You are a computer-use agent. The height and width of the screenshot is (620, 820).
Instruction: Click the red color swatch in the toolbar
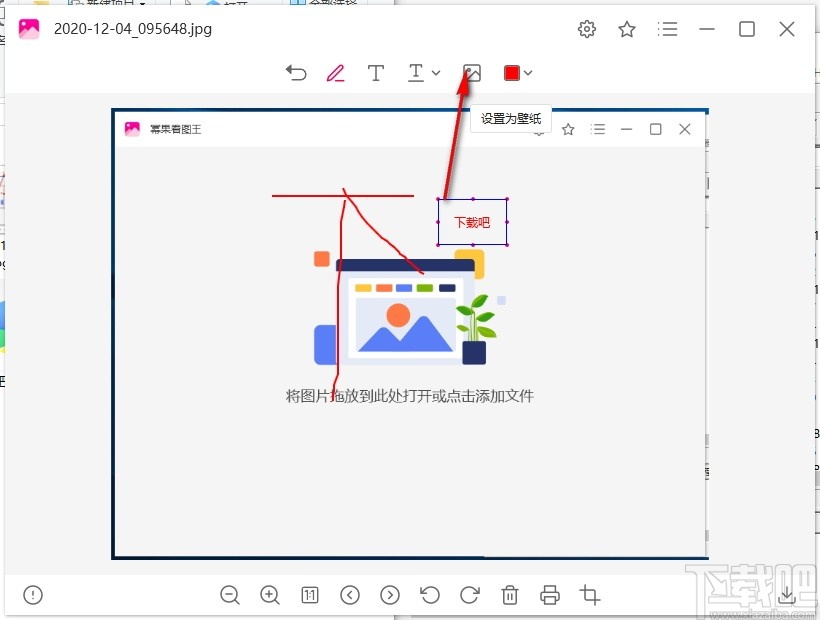[510, 72]
